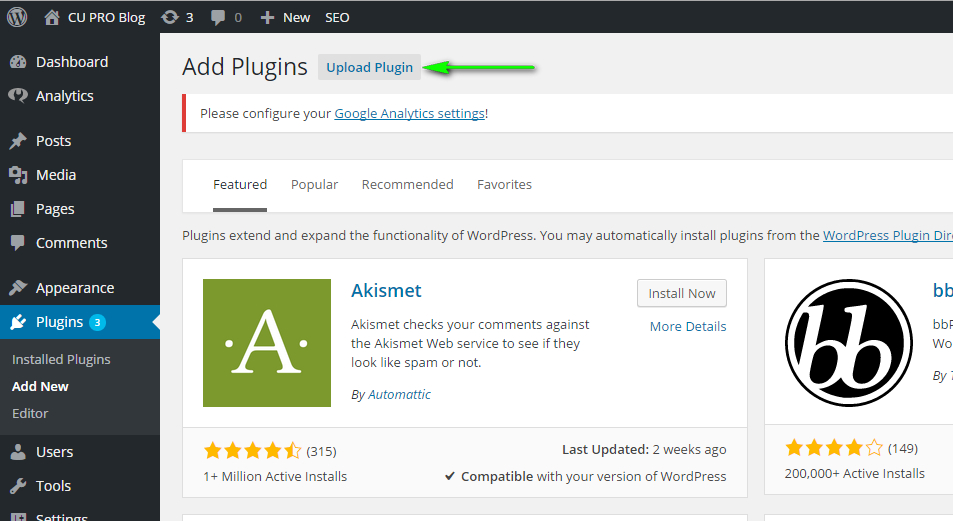This screenshot has width=953, height=521.
Task: View More Details for Akismet
Action: tap(688, 326)
